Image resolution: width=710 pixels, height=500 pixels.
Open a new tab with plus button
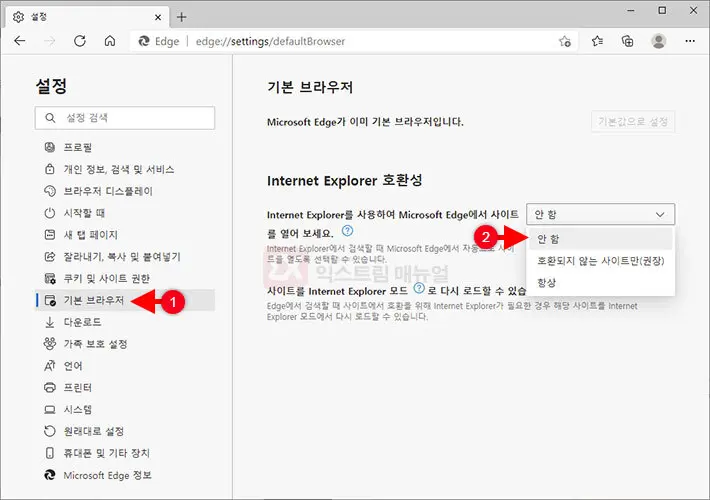[182, 17]
